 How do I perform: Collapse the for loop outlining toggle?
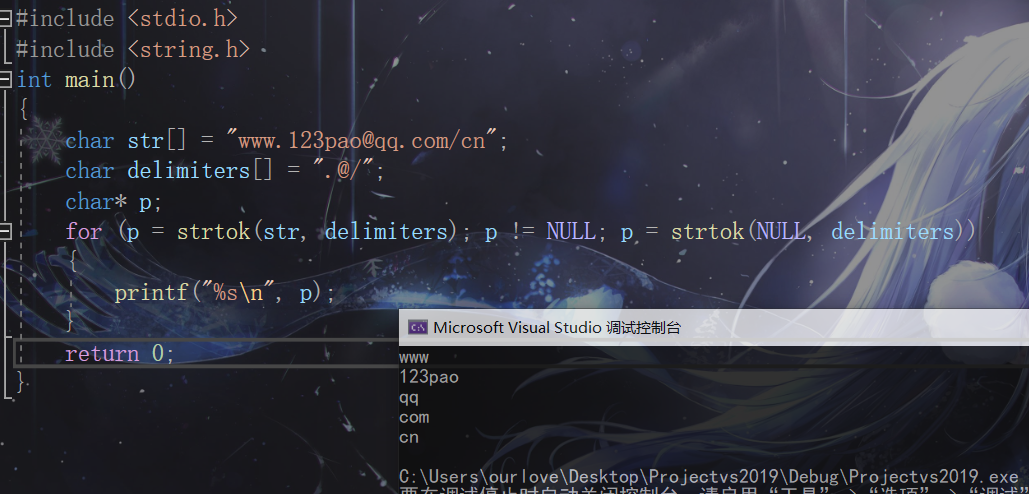point(5,232)
